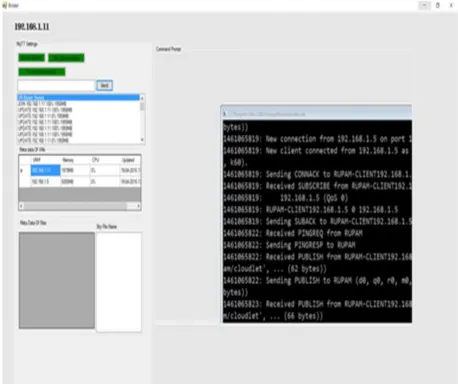Click console line ending '(62 bytes))'
The image size is (458, 384).
click(x=275, y=269)
